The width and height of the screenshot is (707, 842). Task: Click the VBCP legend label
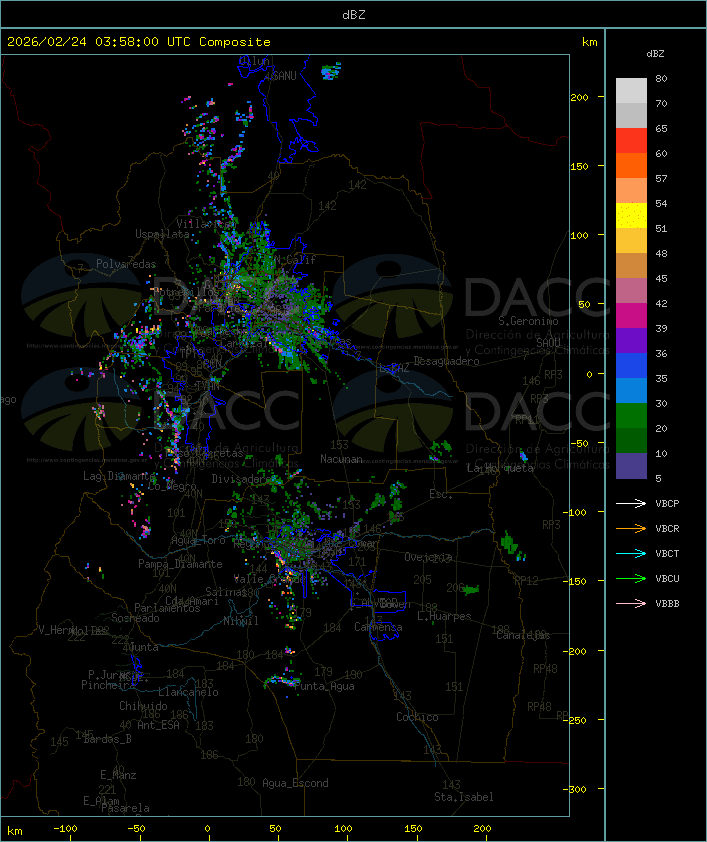pos(667,503)
